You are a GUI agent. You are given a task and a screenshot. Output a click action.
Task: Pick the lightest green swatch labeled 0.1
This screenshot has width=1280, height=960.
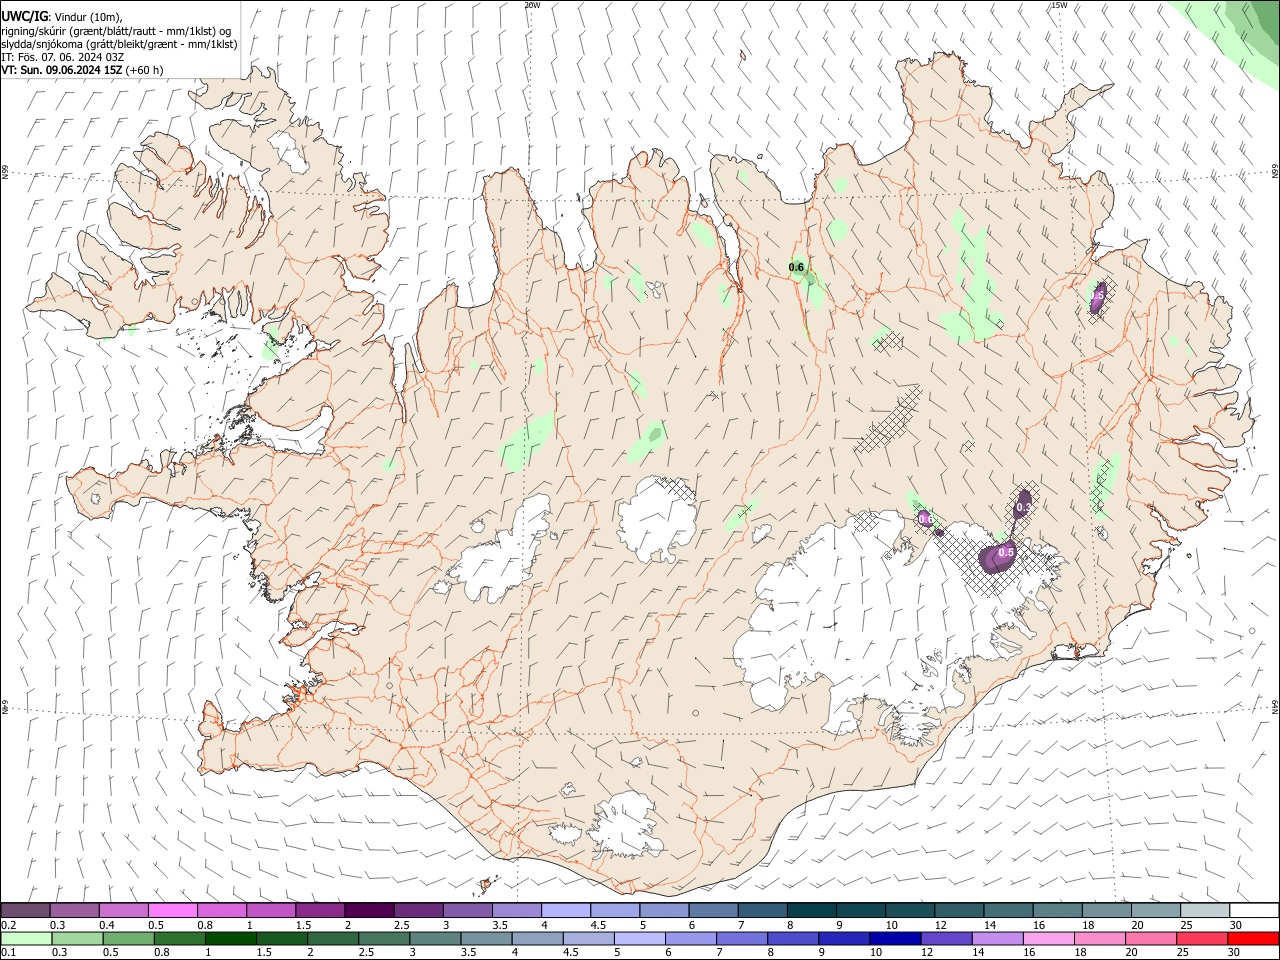click(25, 939)
